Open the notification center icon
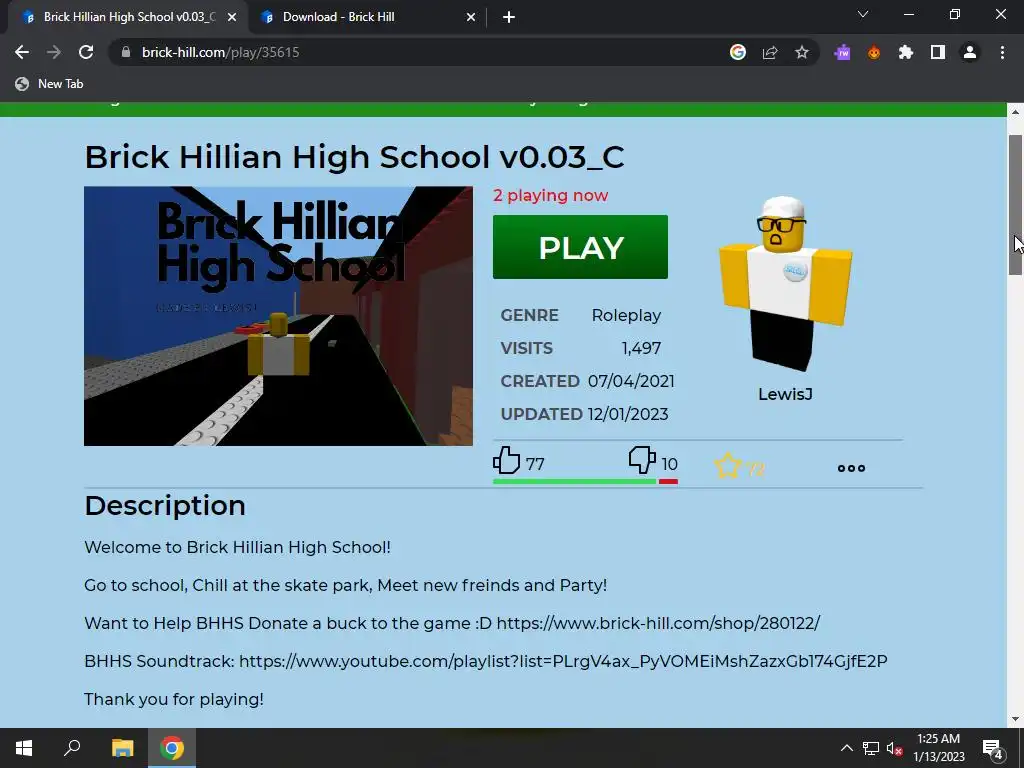Image resolution: width=1024 pixels, height=768 pixels. pyautogui.click(x=993, y=748)
